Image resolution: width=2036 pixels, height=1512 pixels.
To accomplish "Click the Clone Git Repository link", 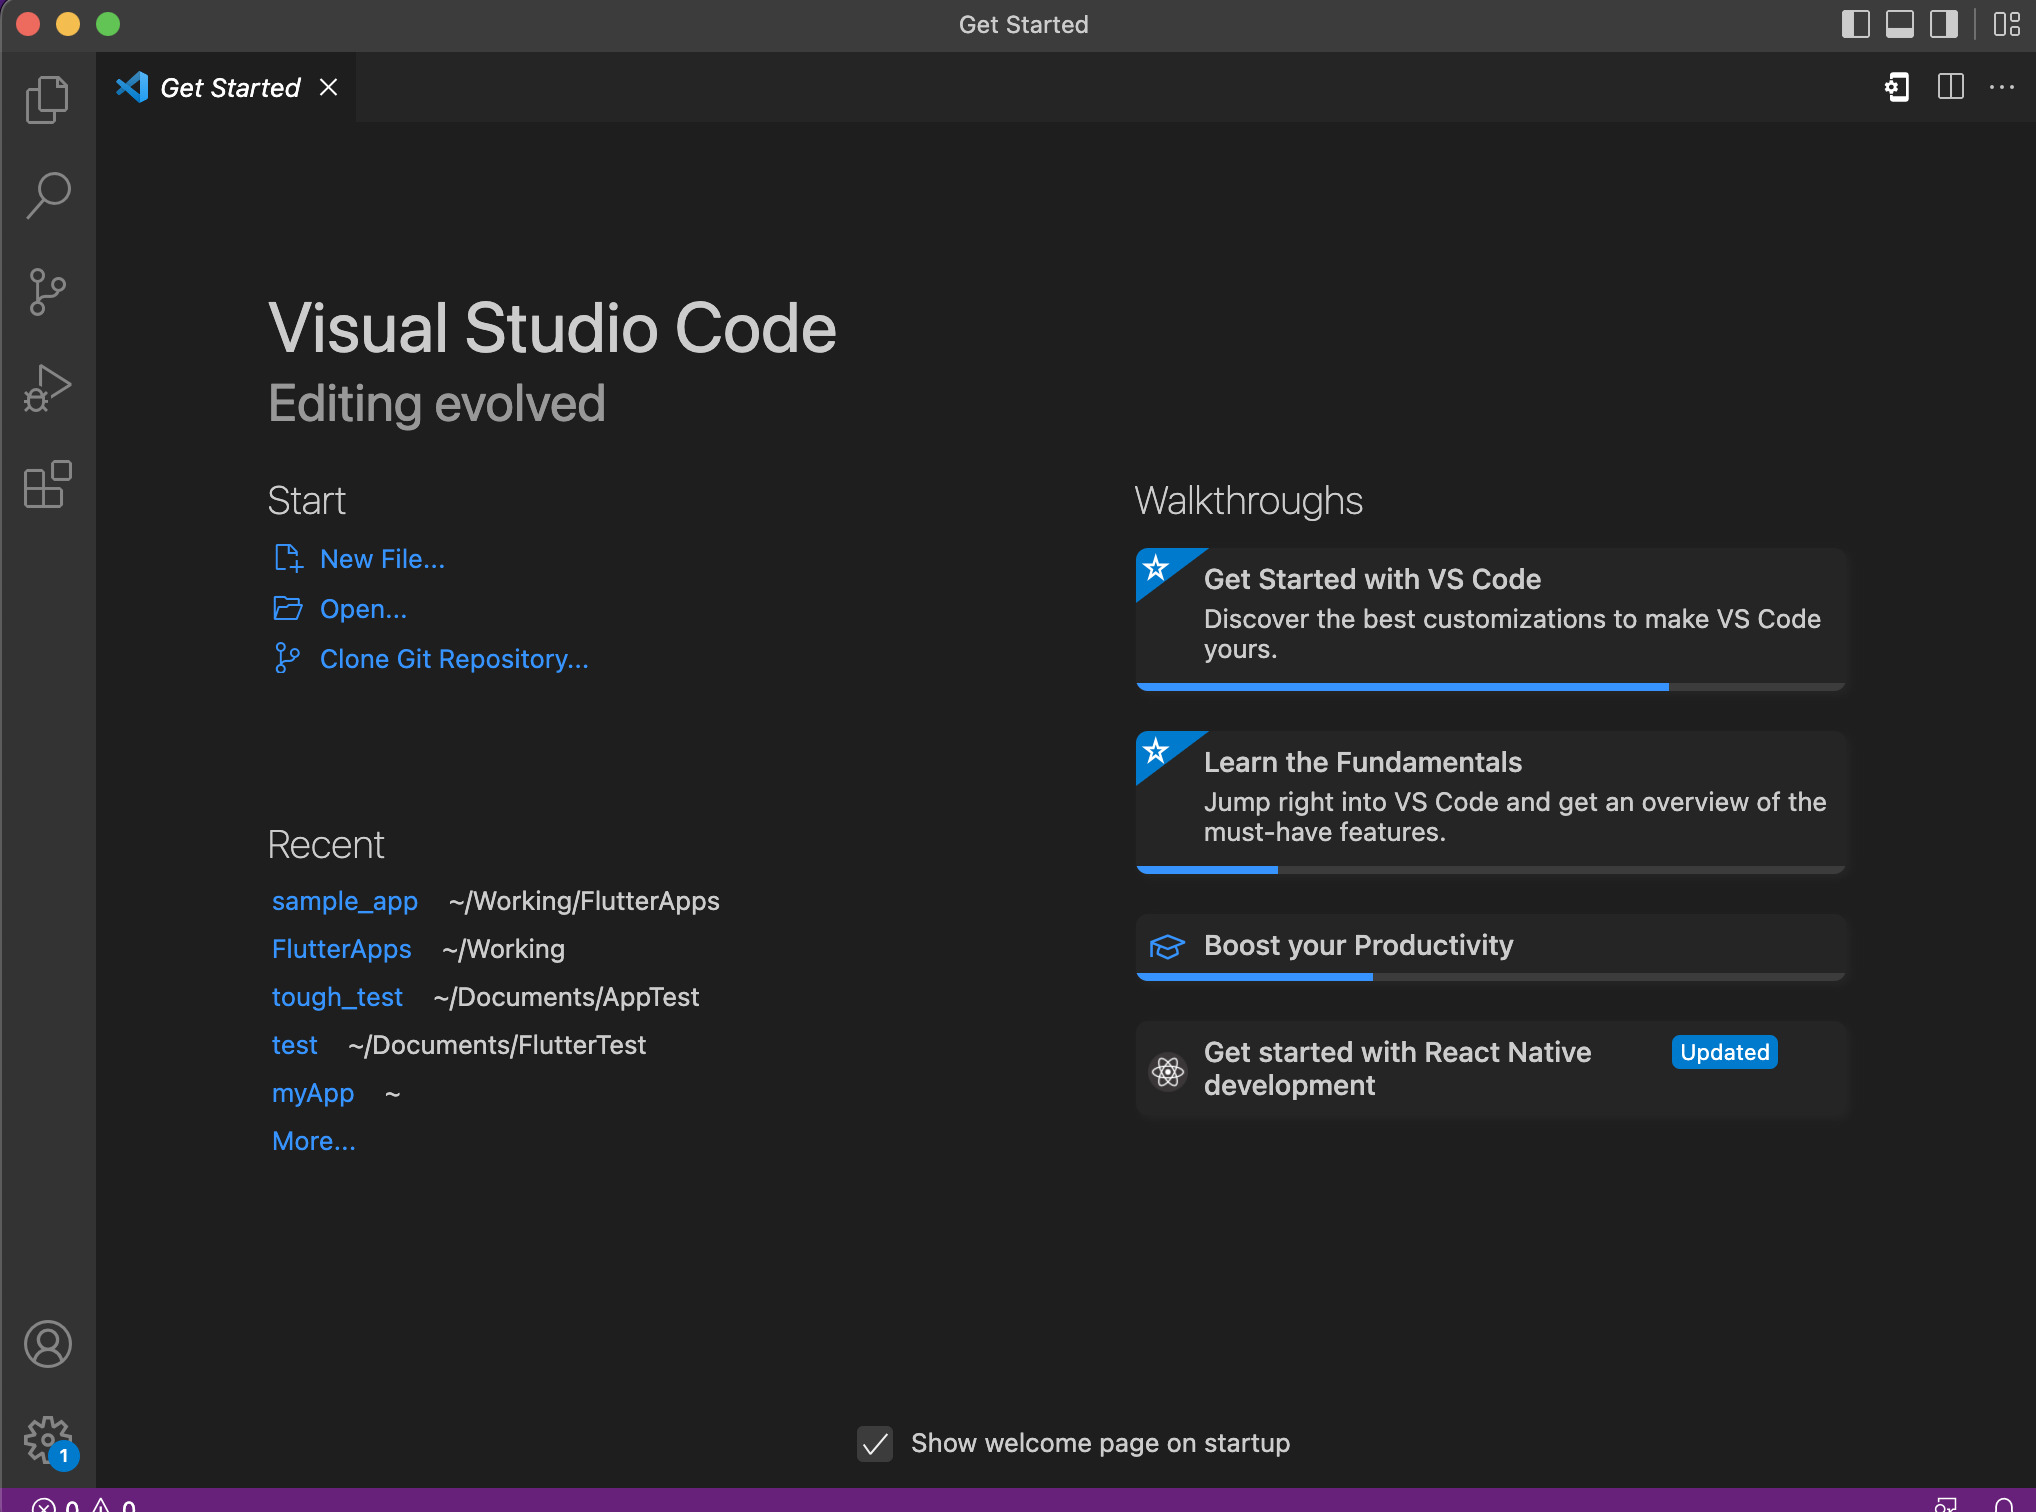I will 454,659.
